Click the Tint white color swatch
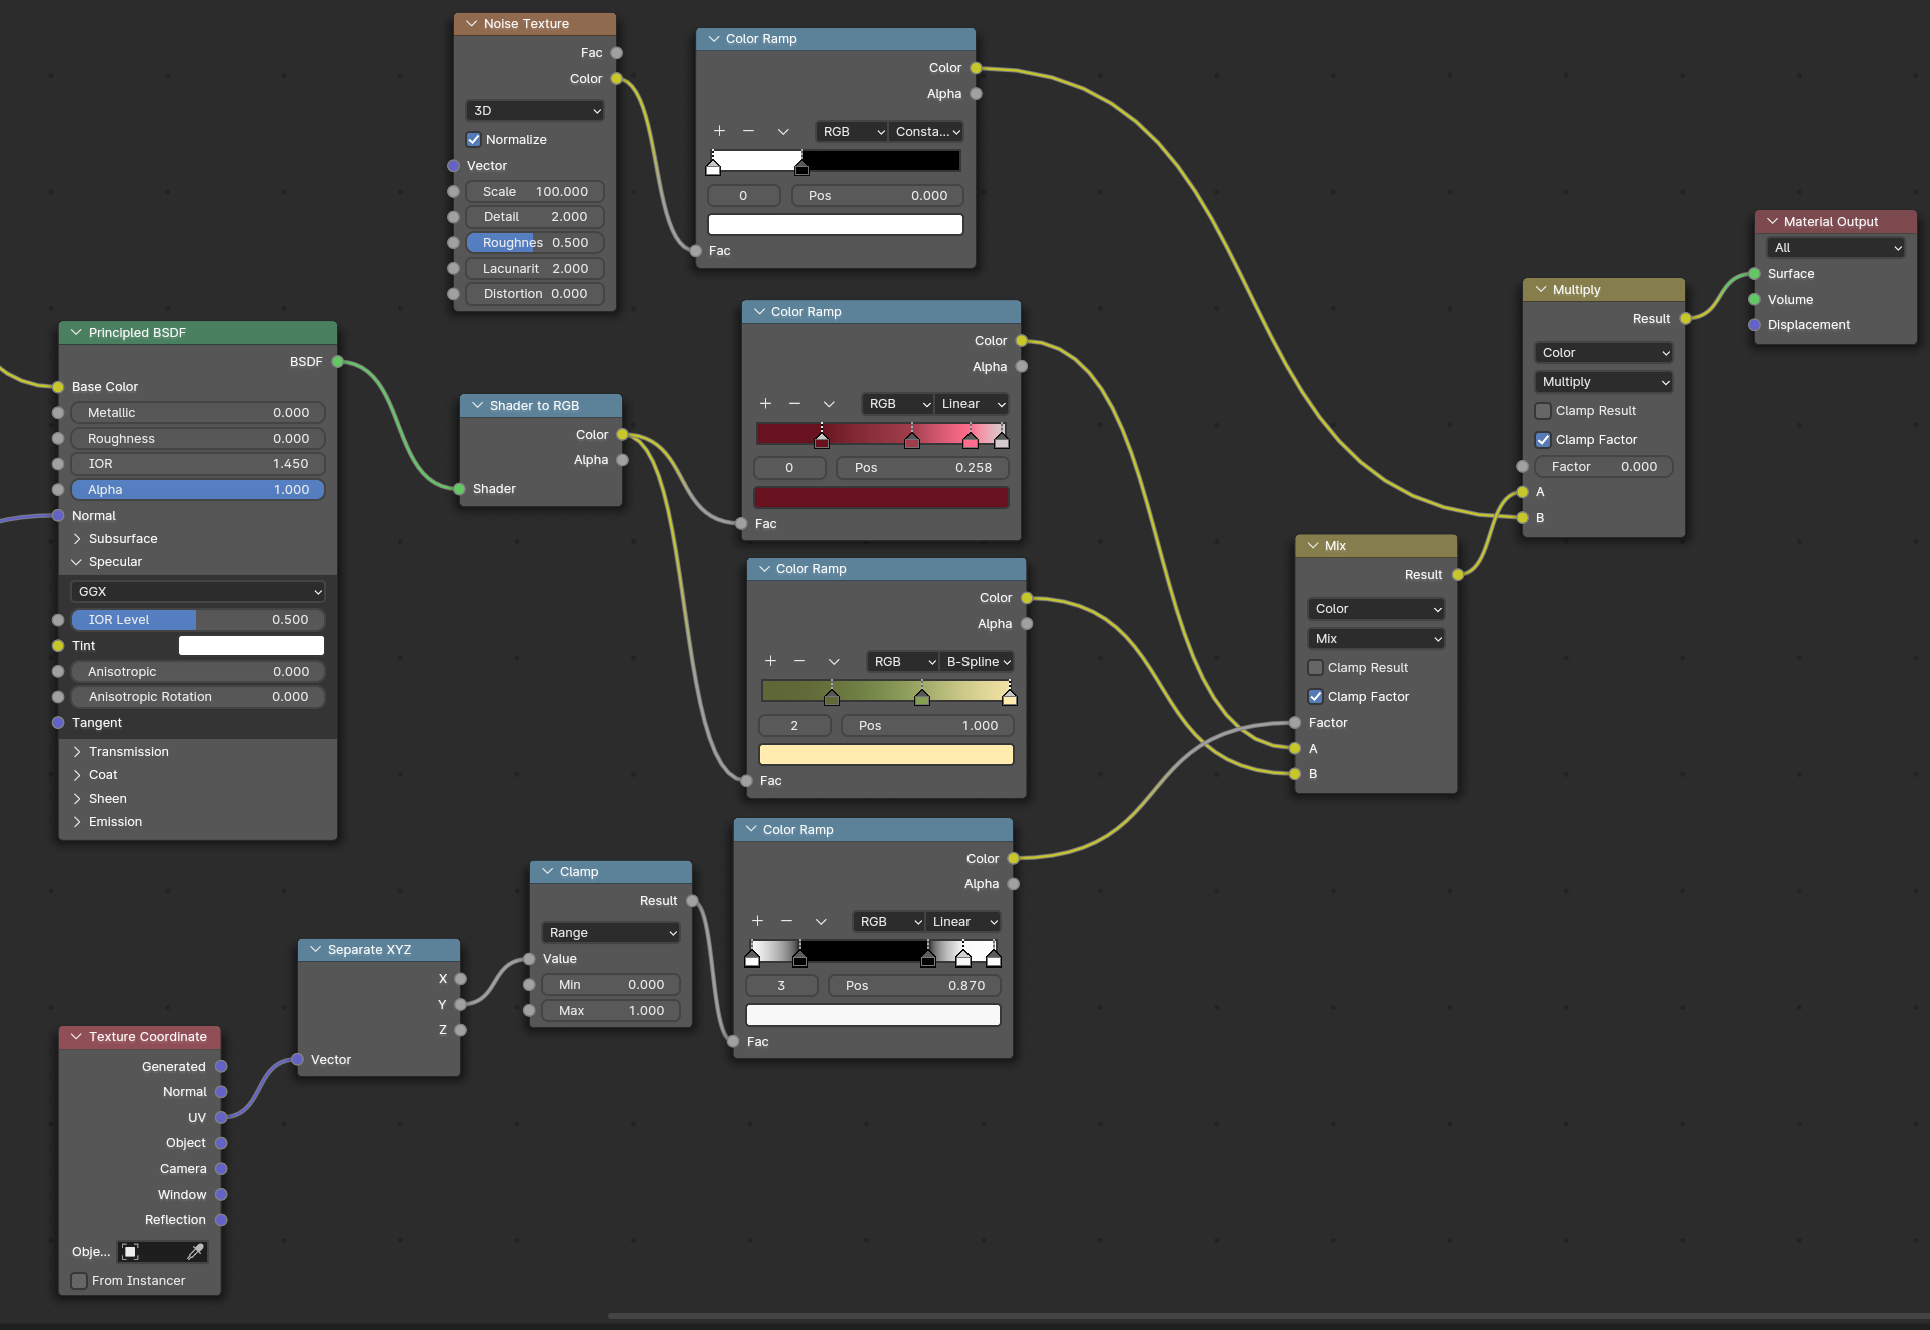Viewport: 1930px width, 1330px height. (x=251, y=646)
